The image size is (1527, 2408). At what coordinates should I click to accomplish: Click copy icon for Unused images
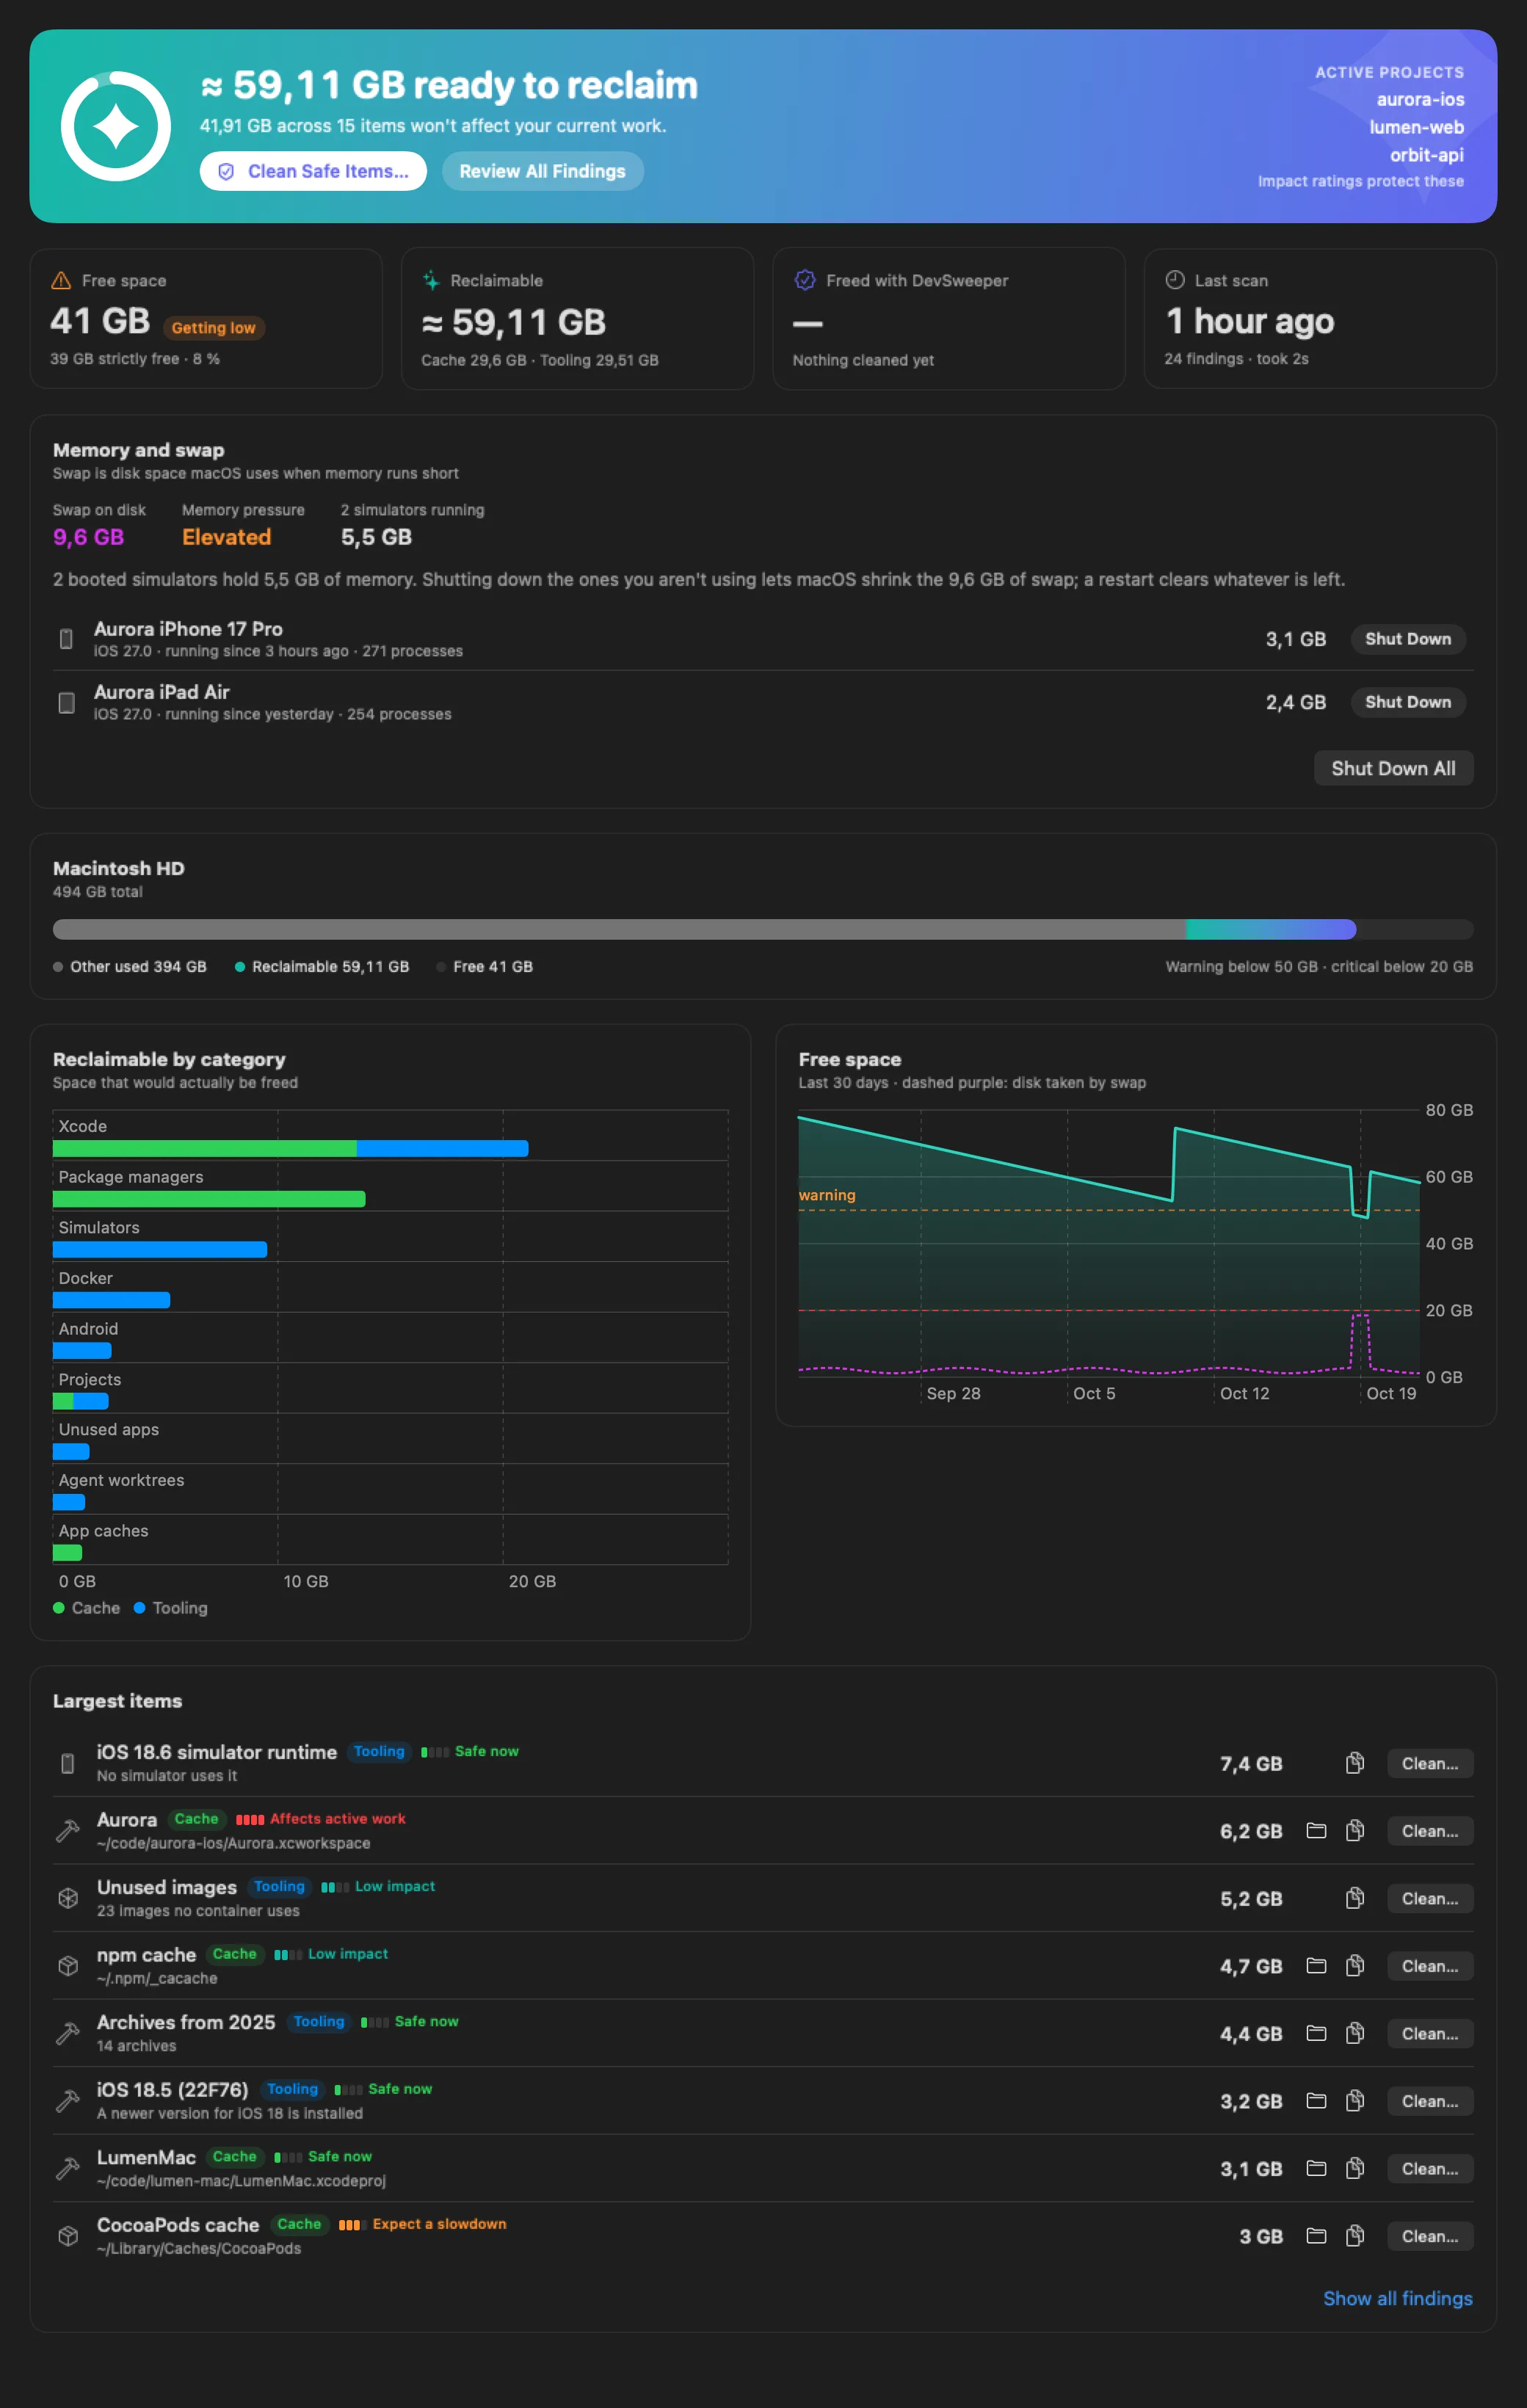click(1355, 1898)
